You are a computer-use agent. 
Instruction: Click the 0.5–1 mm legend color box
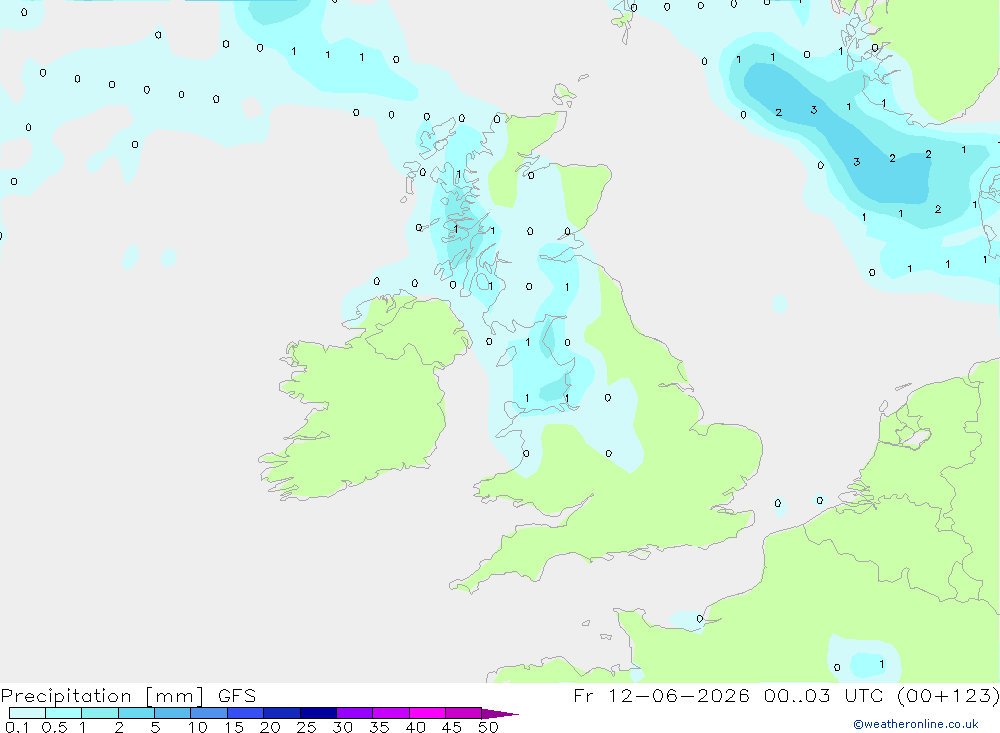click(x=64, y=713)
